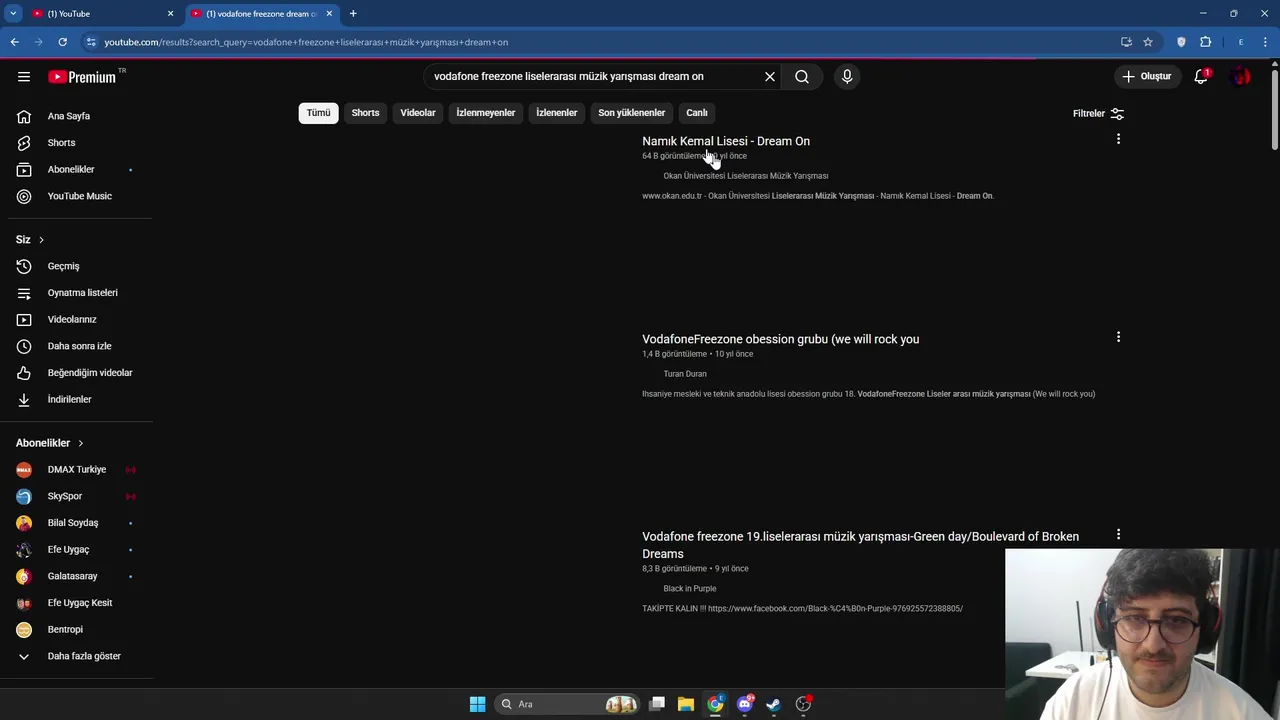Select the Tümü filter chip

tap(318, 113)
